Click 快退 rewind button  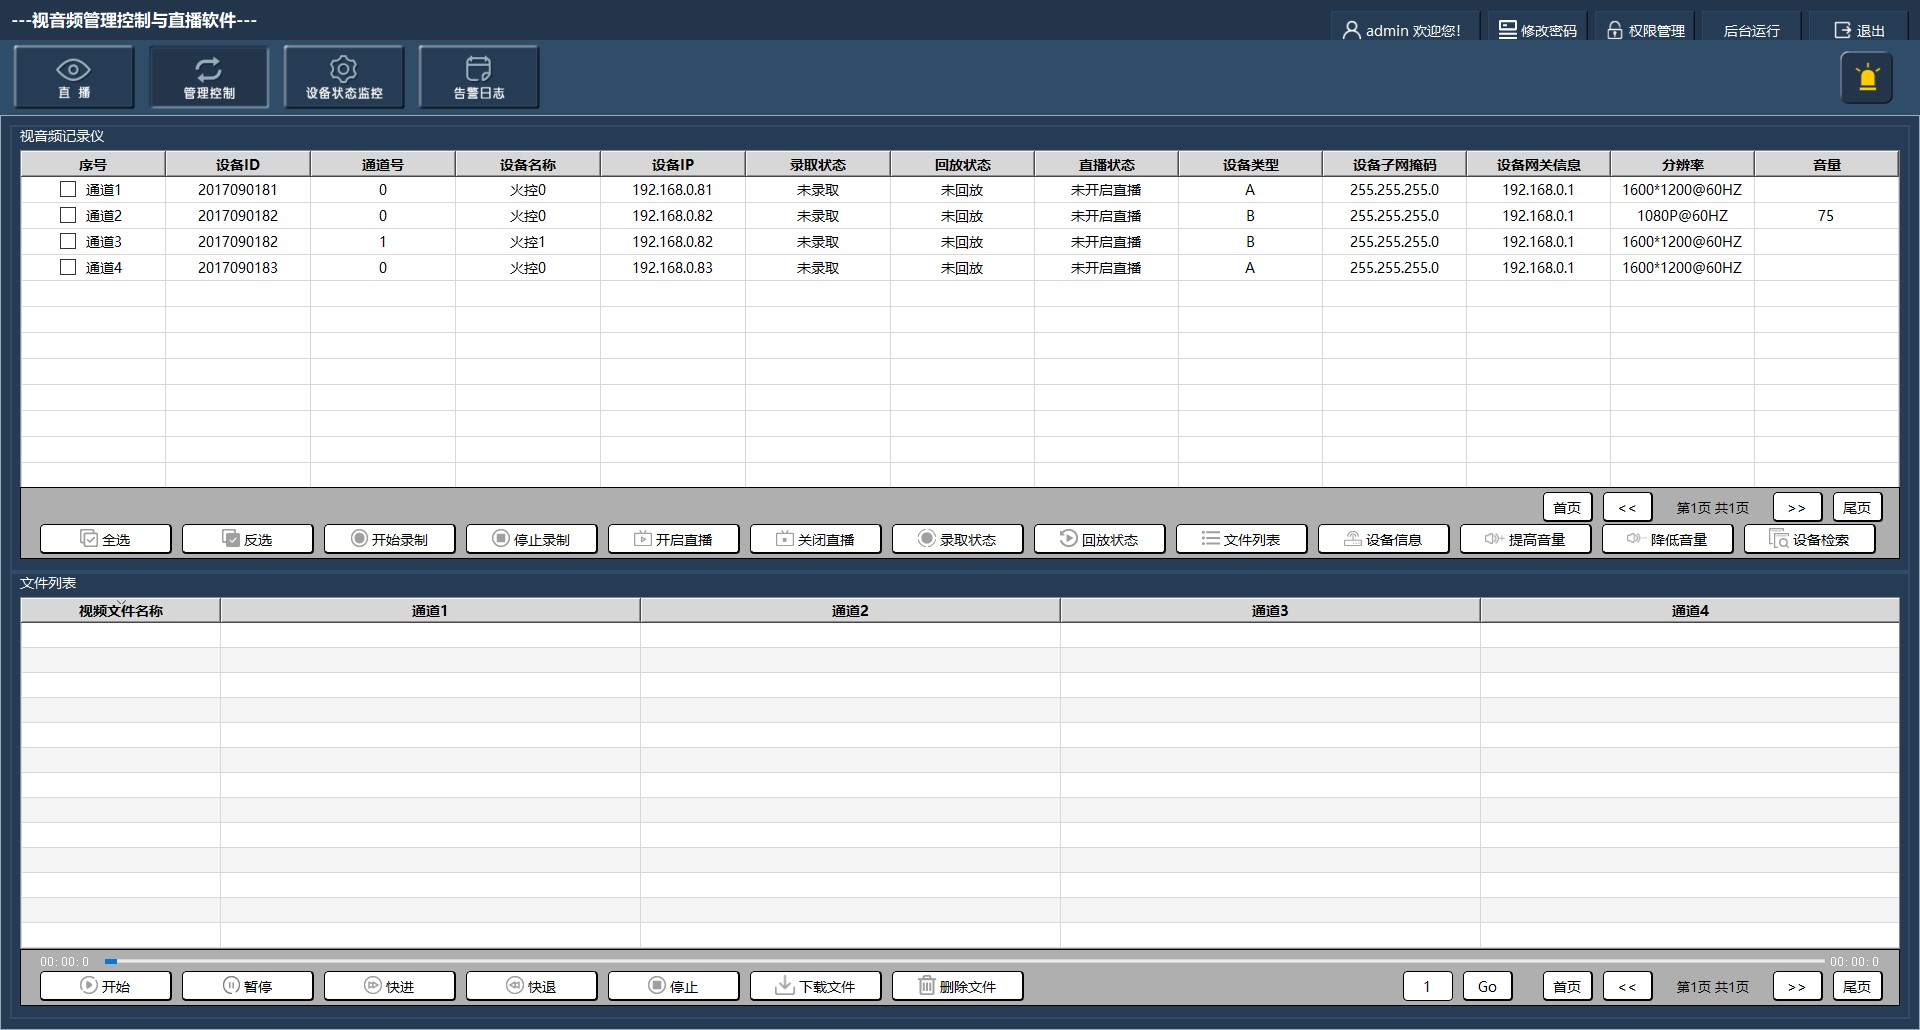tap(532, 986)
